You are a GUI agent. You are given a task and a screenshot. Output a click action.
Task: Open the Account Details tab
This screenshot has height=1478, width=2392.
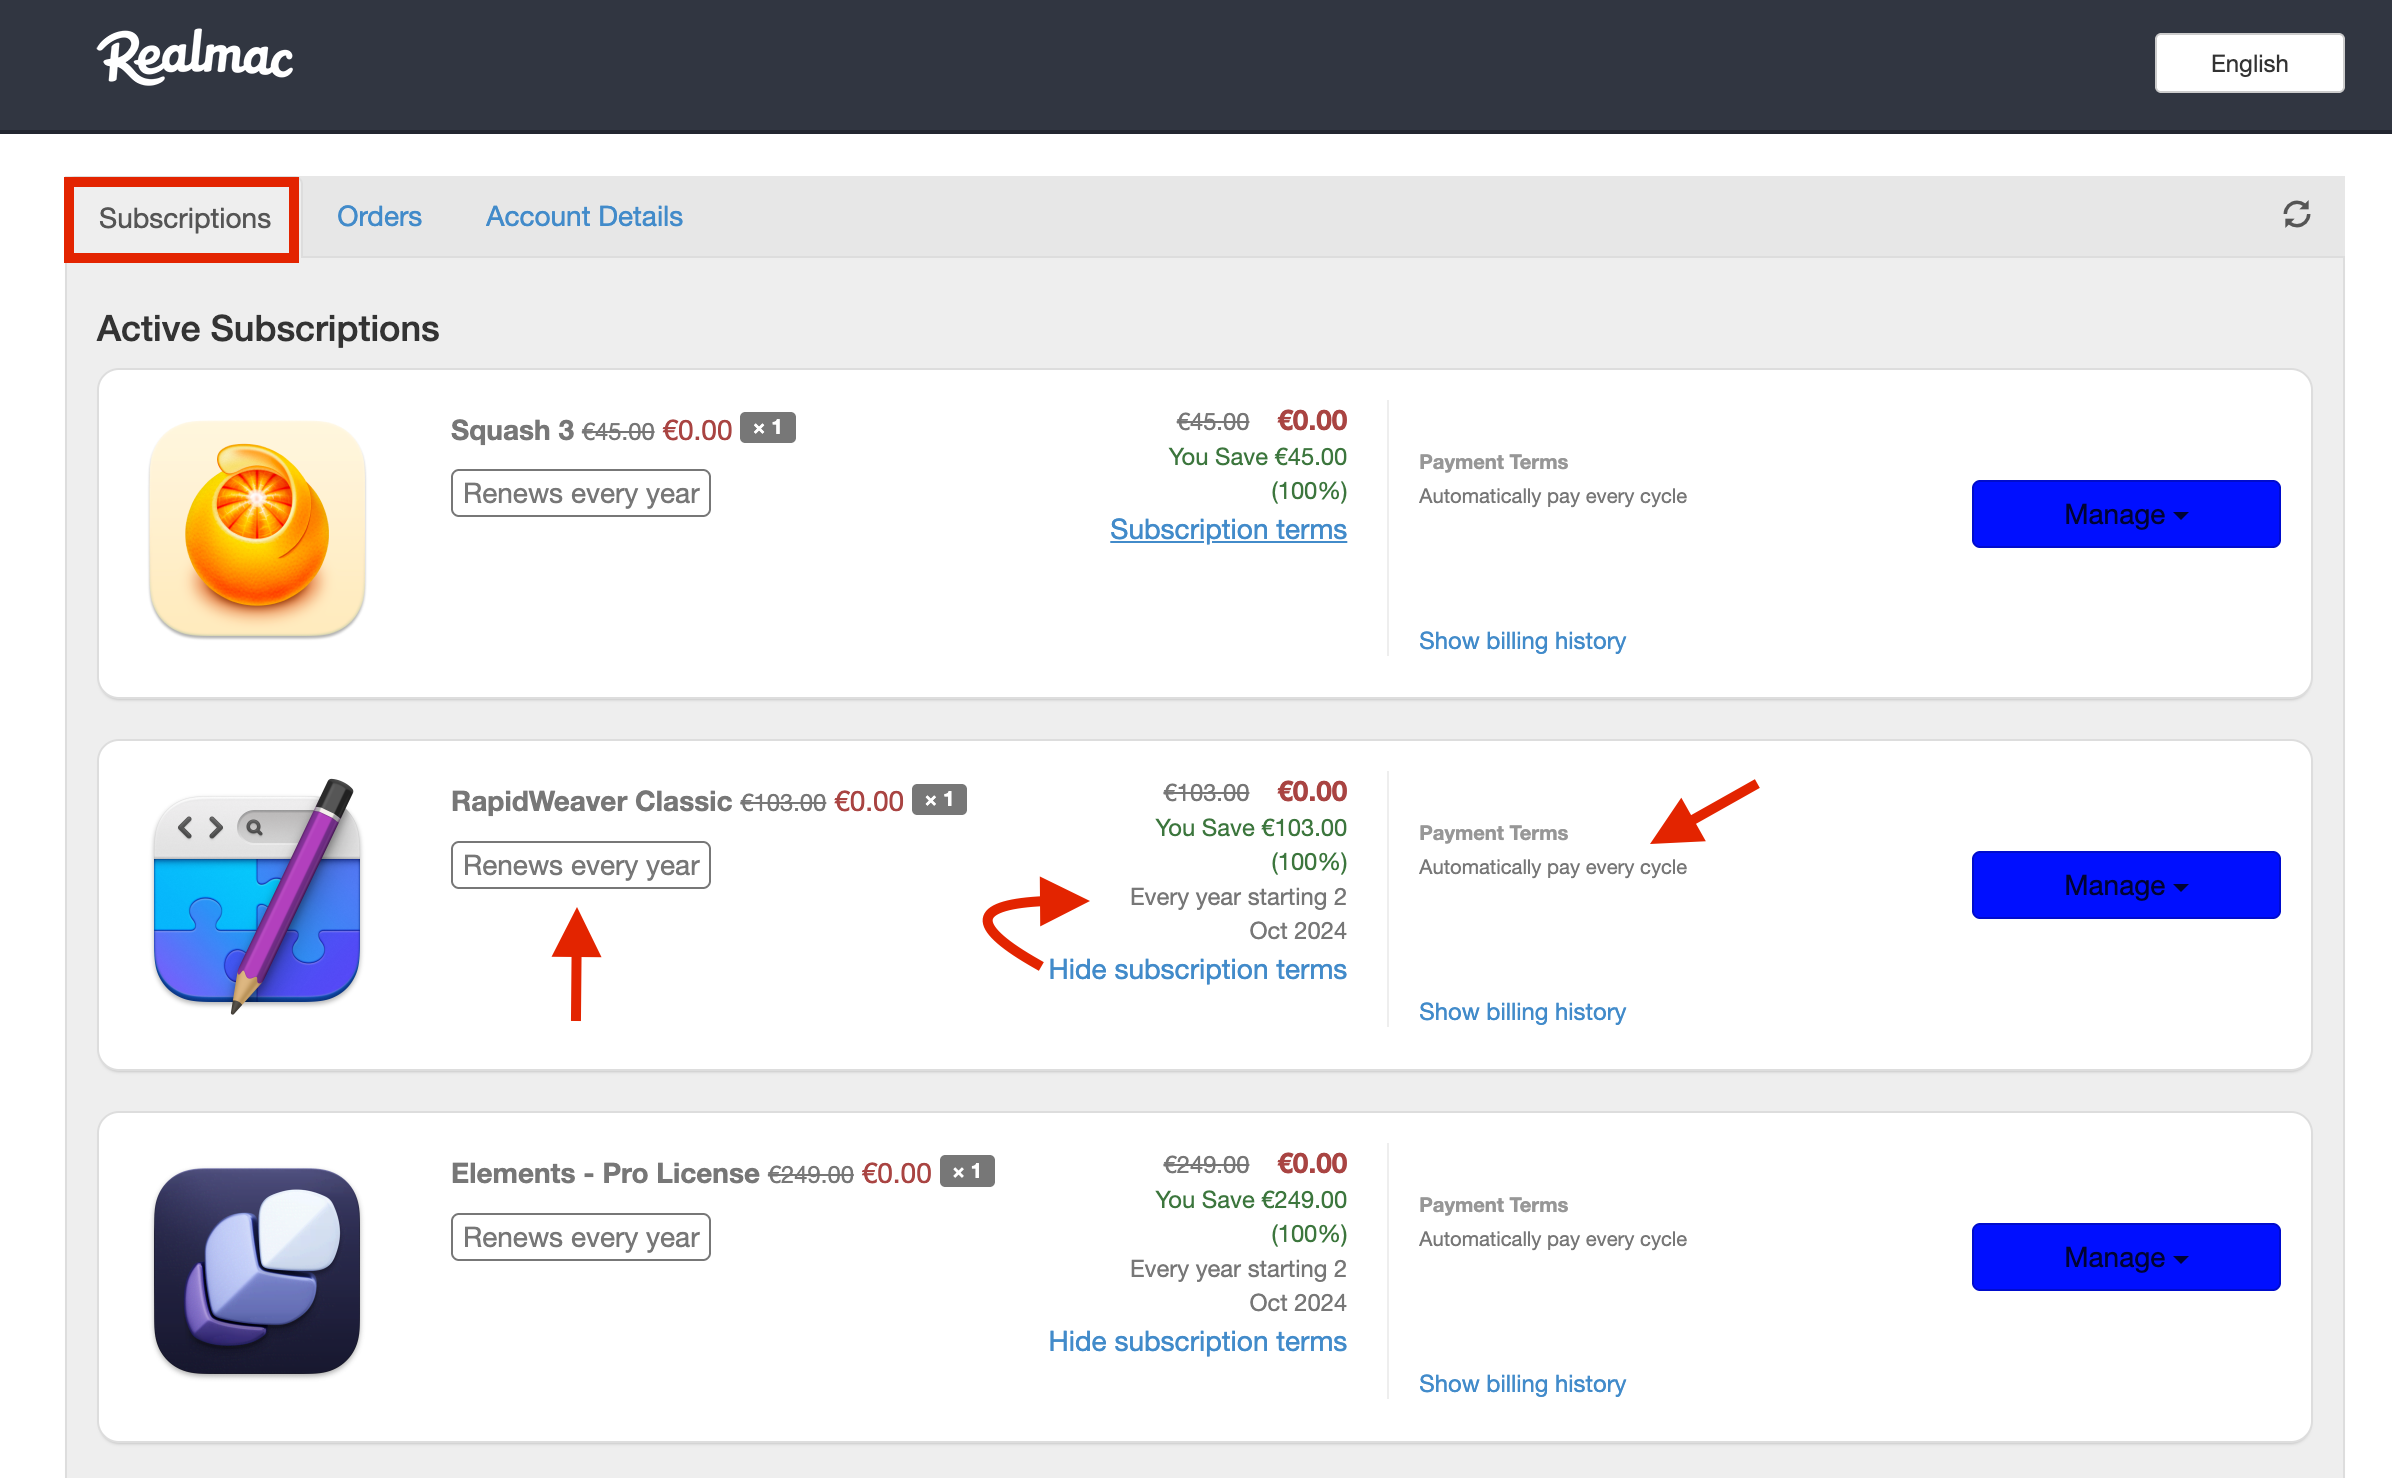pyautogui.click(x=584, y=216)
